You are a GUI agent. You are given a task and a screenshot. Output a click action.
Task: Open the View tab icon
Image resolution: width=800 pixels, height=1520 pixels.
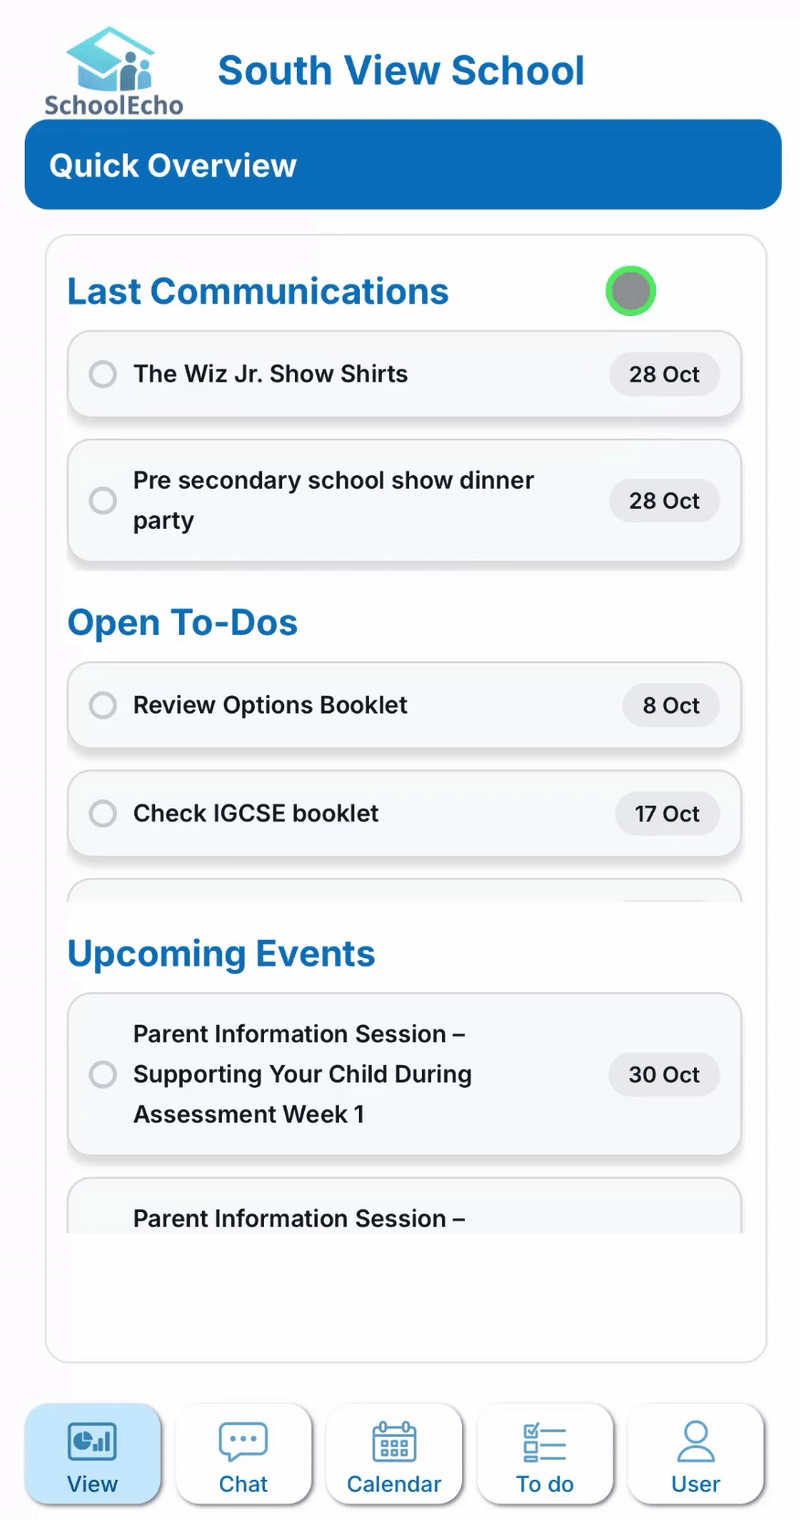[x=92, y=1442]
